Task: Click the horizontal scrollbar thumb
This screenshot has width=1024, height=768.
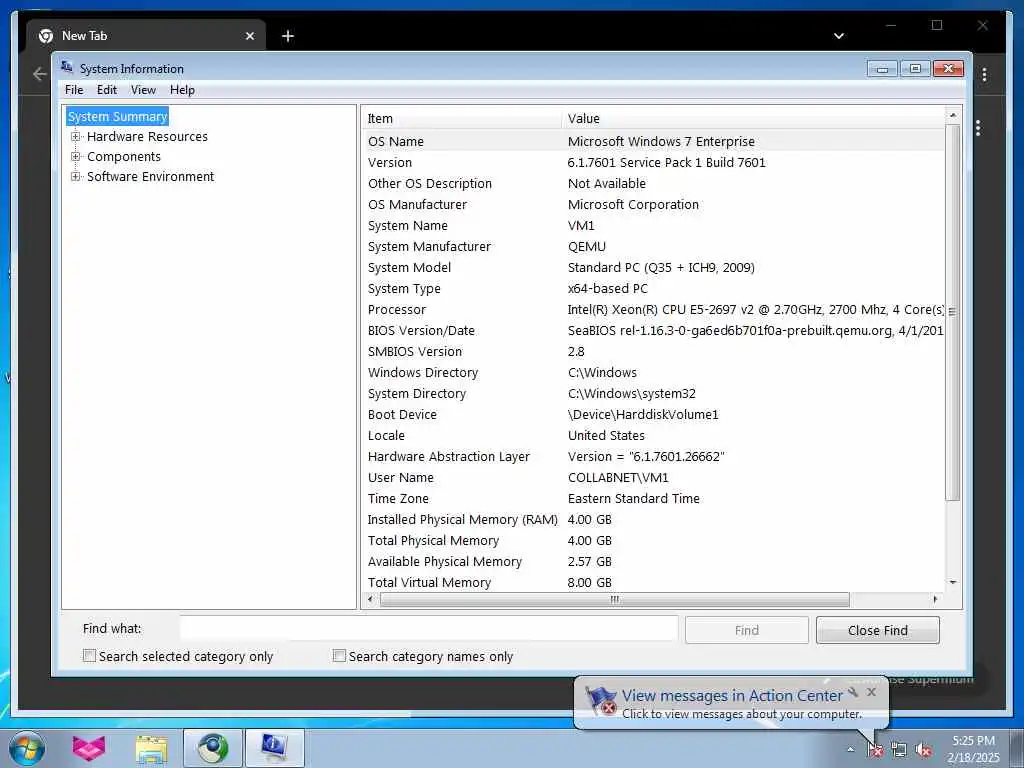Action: (x=615, y=599)
